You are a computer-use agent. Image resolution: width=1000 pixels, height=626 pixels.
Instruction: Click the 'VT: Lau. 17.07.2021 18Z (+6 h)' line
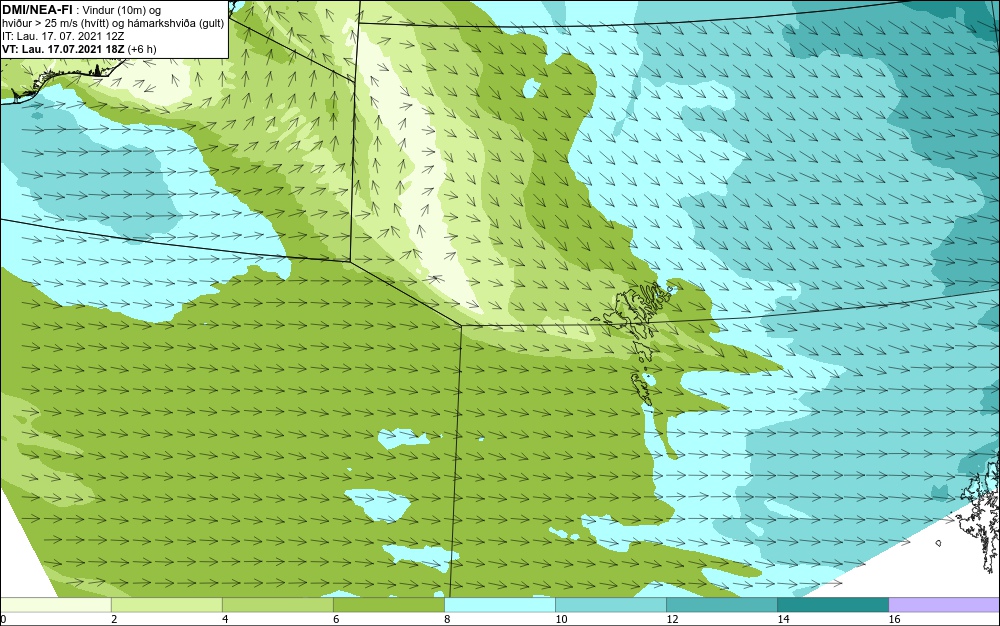79,49
